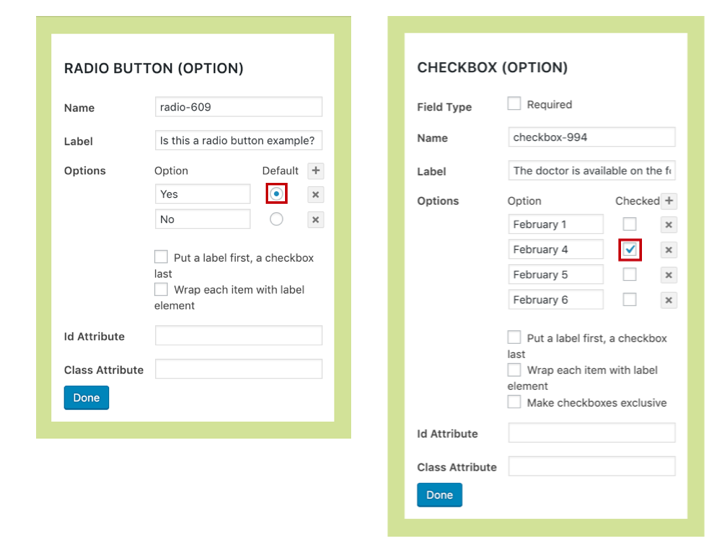Click Done in the Radio Button panel
This screenshot has width=725, height=556.
(86, 398)
